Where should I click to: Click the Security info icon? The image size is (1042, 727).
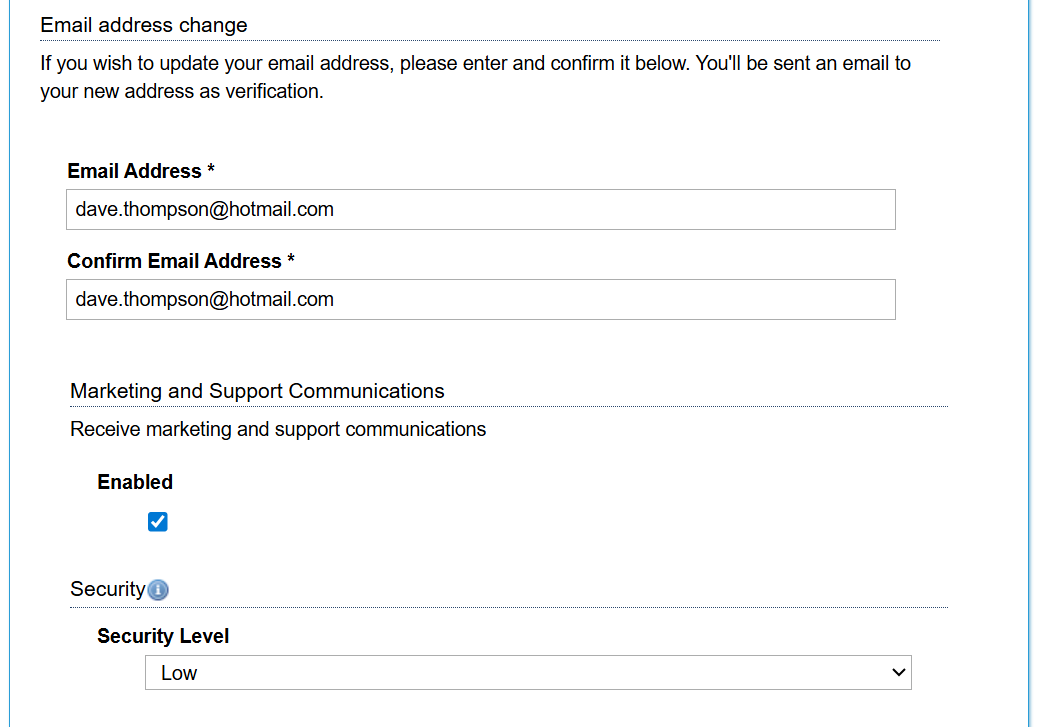158,590
